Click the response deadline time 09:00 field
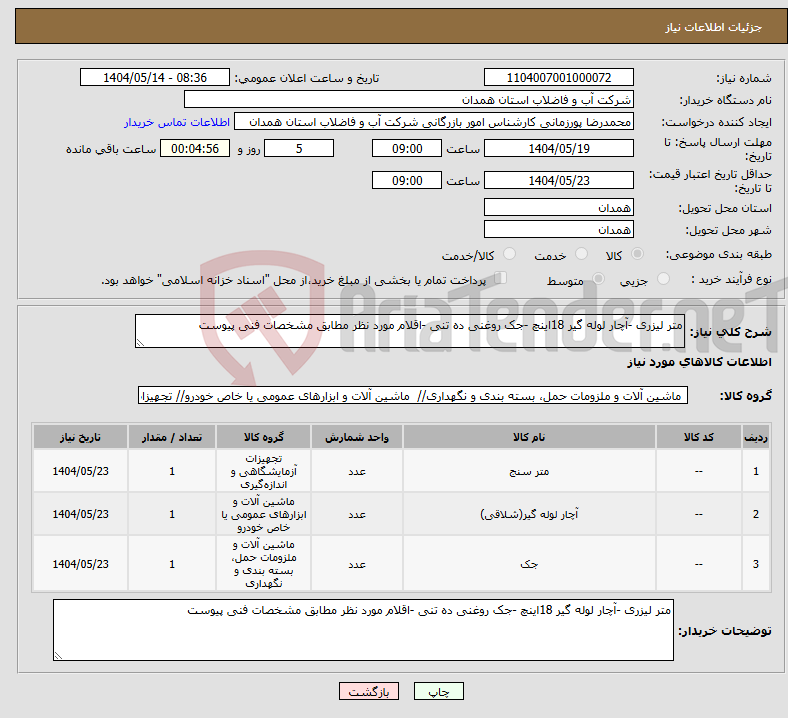 pyautogui.click(x=407, y=149)
